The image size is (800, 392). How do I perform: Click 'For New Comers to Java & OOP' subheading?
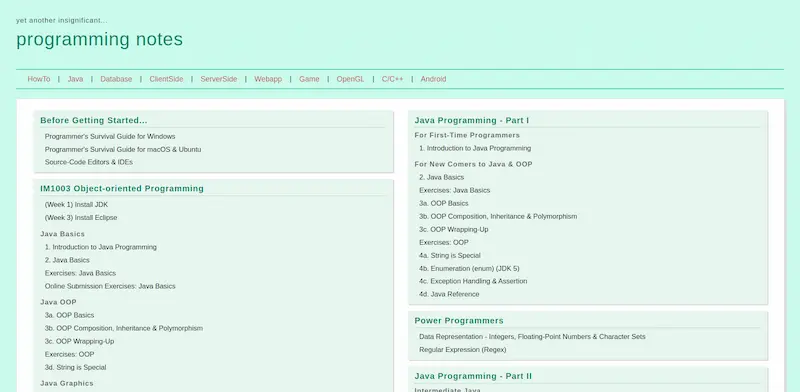click(x=473, y=164)
